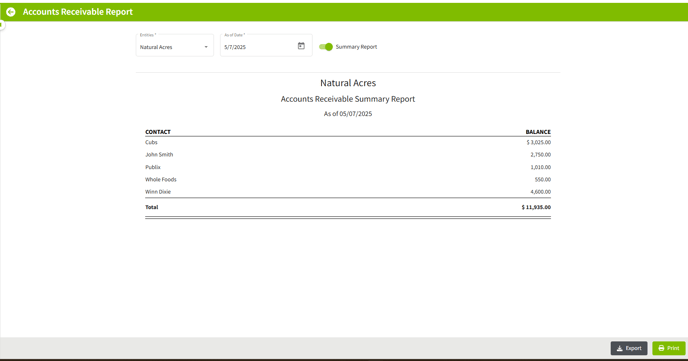Click the Accounts Receivable Report page title

tap(78, 12)
